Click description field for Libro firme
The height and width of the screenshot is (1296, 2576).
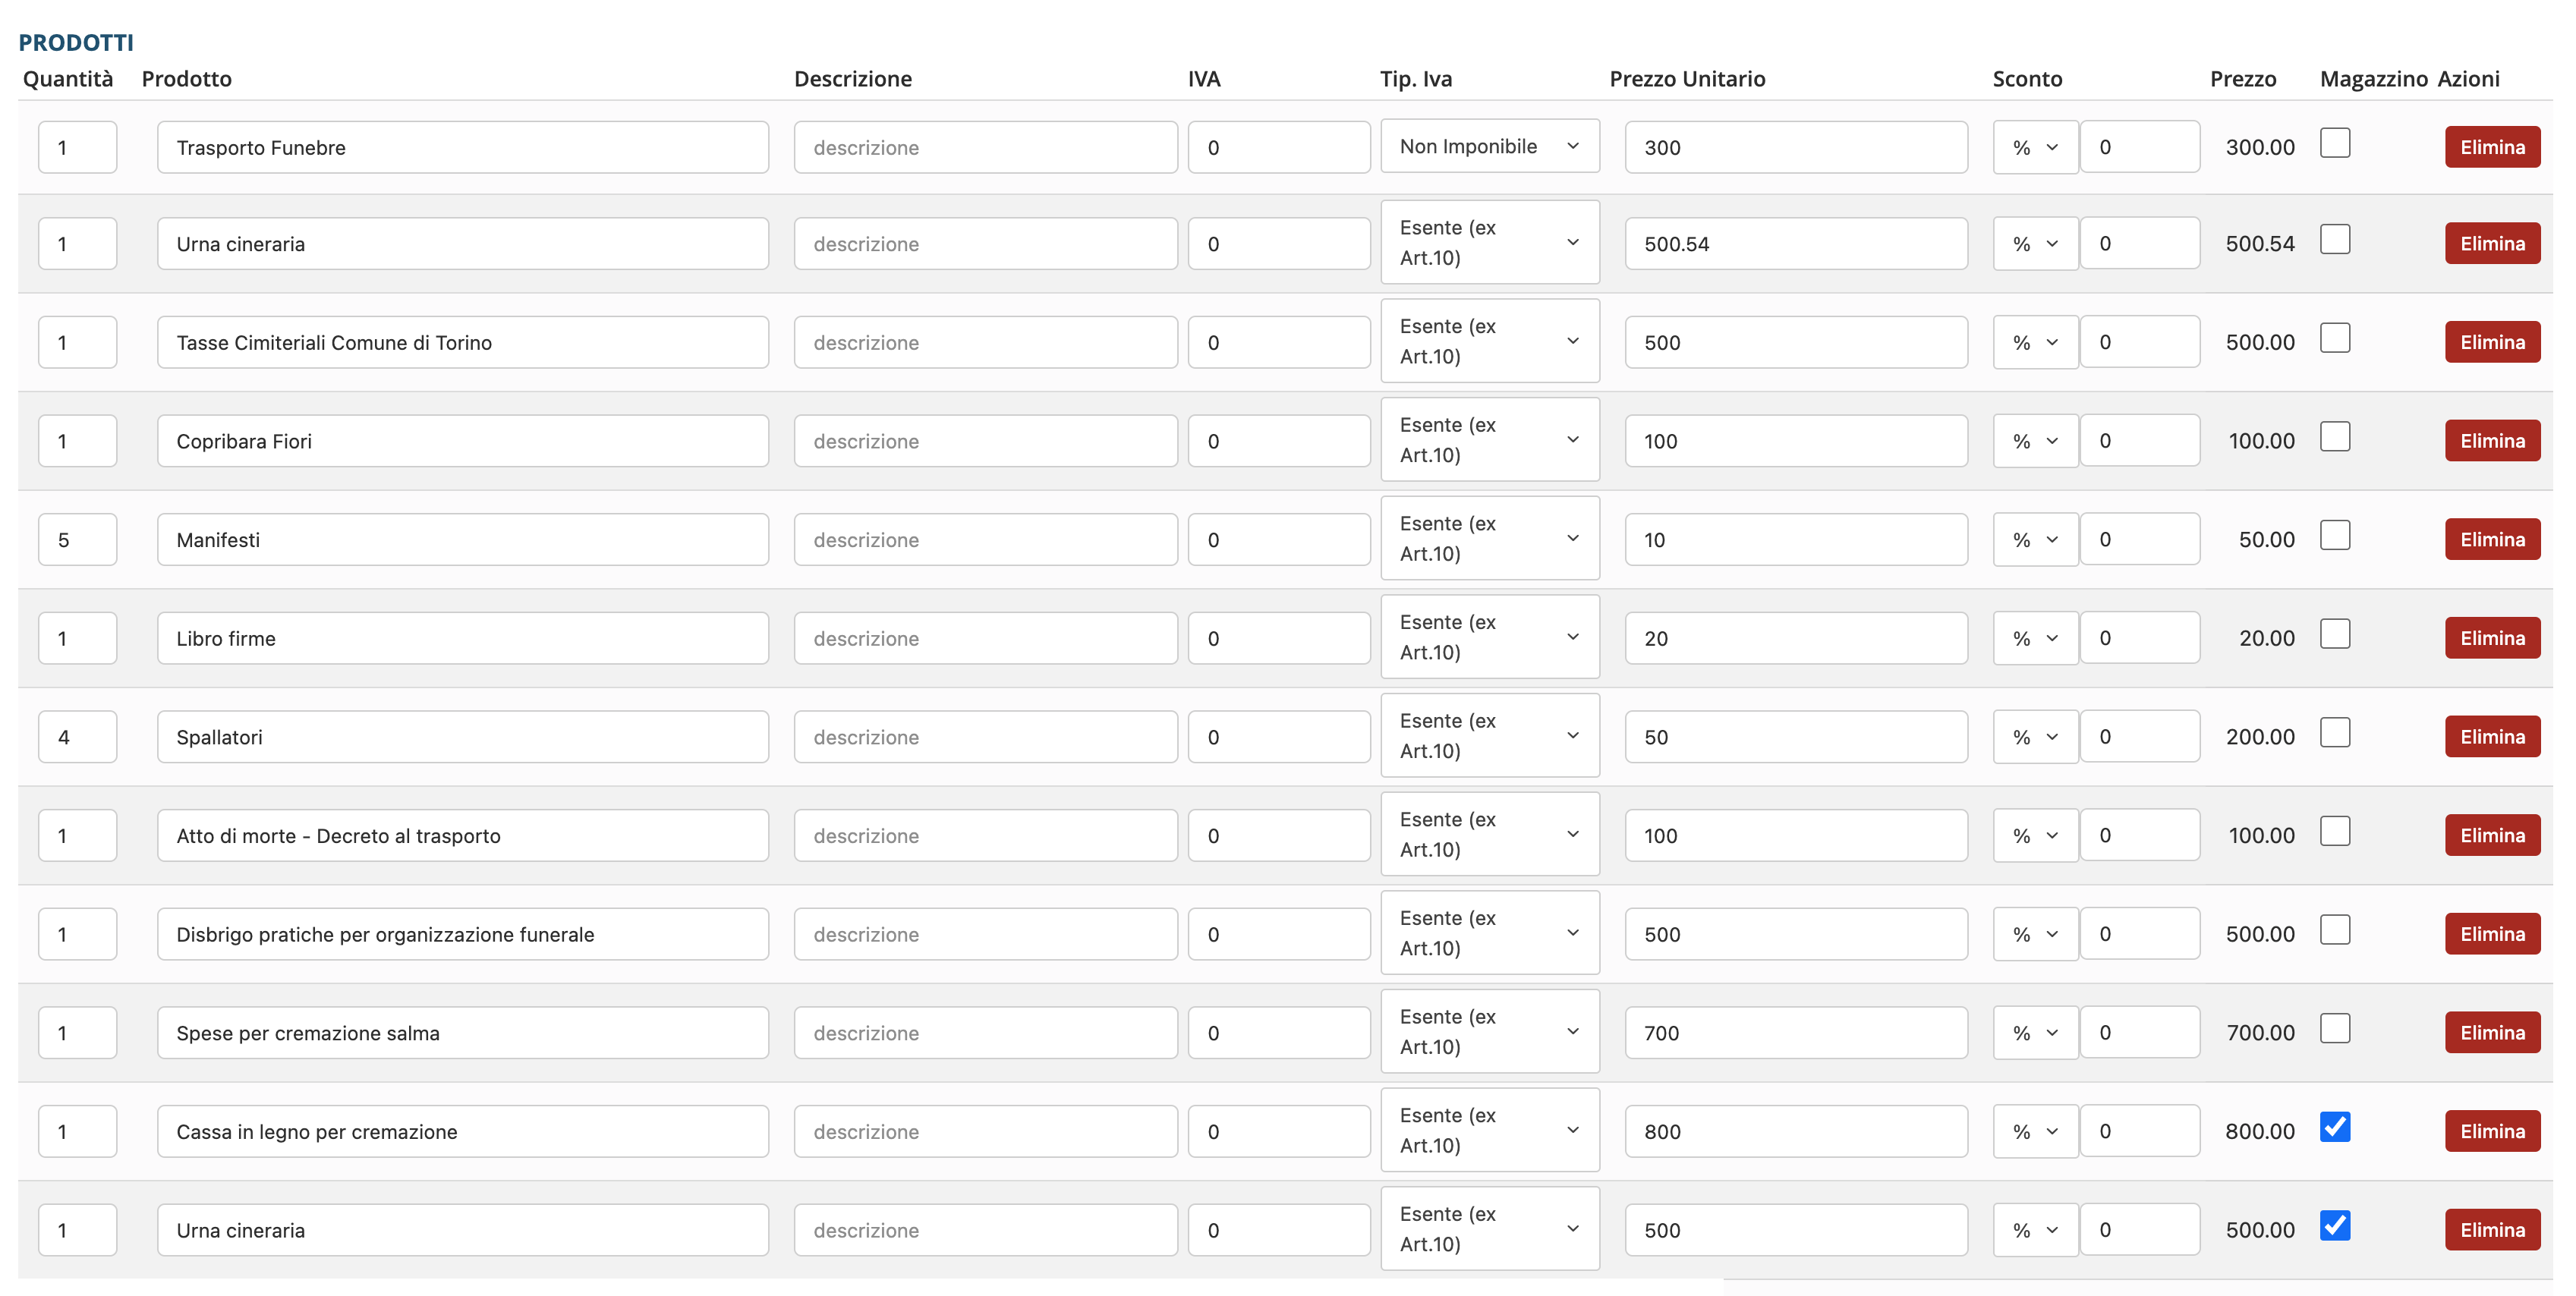click(x=984, y=638)
